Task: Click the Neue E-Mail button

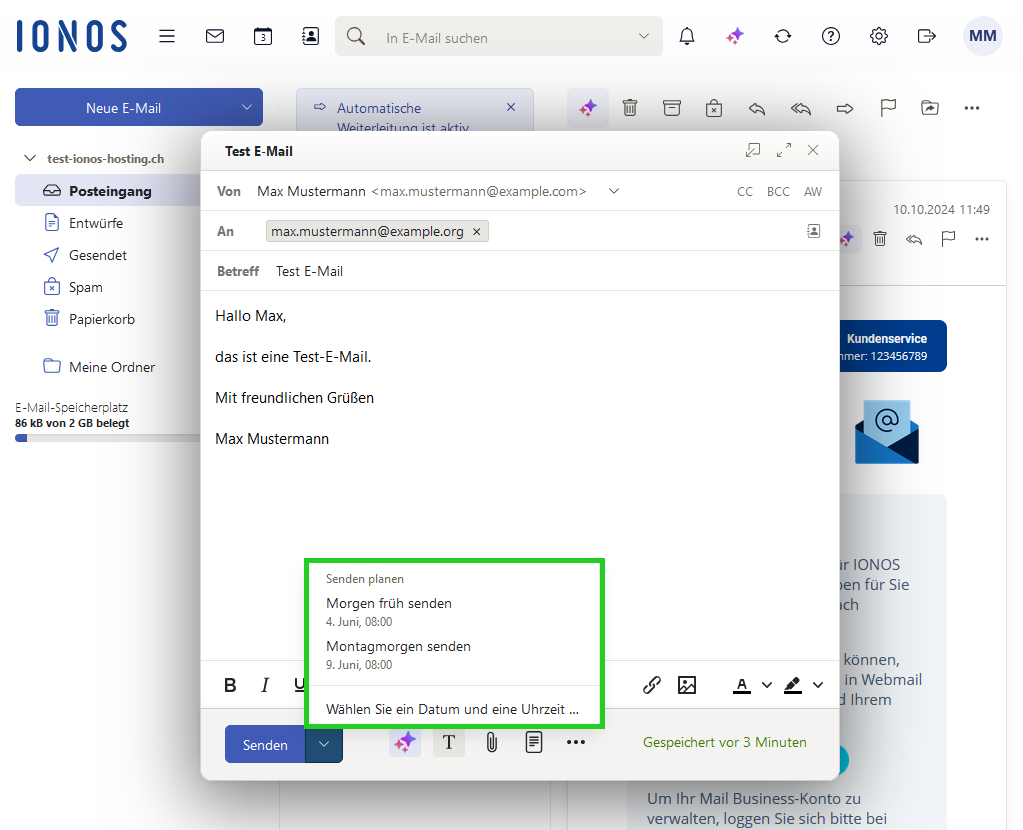Action: click(124, 107)
